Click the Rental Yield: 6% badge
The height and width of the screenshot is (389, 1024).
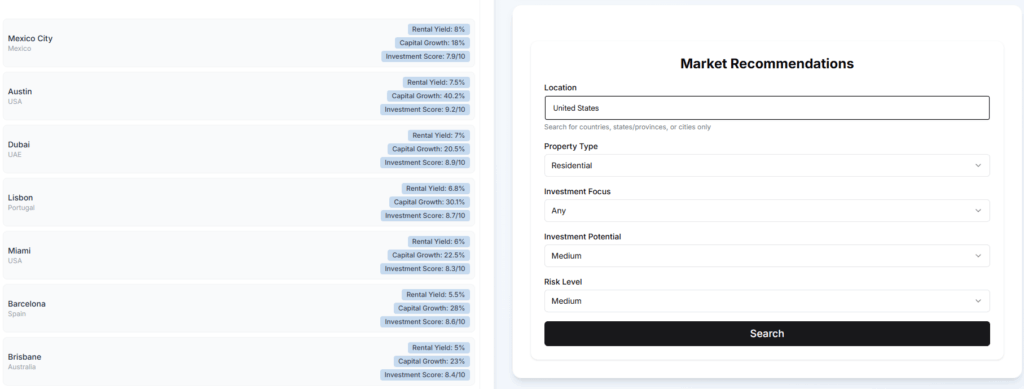click(439, 241)
